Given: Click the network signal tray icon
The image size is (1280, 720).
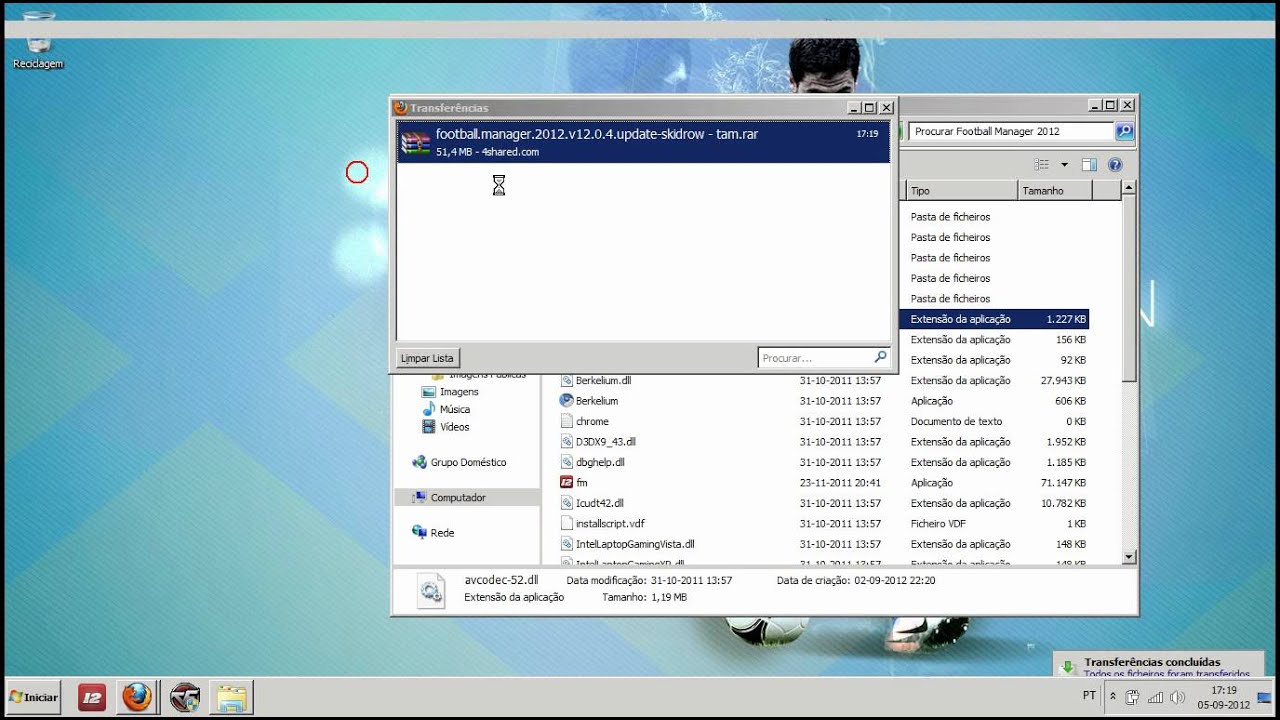Looking at the screenshot, I should [x=1155, y=697].
